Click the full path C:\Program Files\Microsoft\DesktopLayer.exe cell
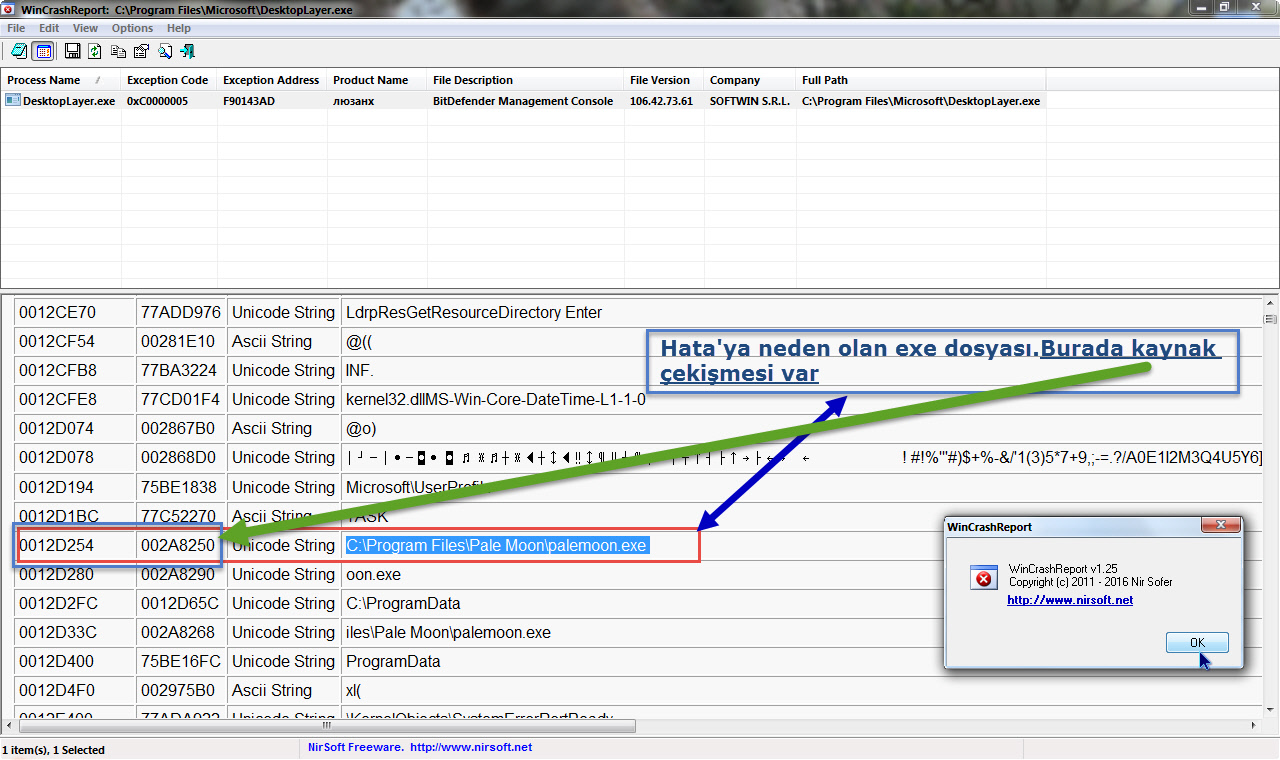The image size is (1280, 760). pyautogui.click(x=921, y=101)
